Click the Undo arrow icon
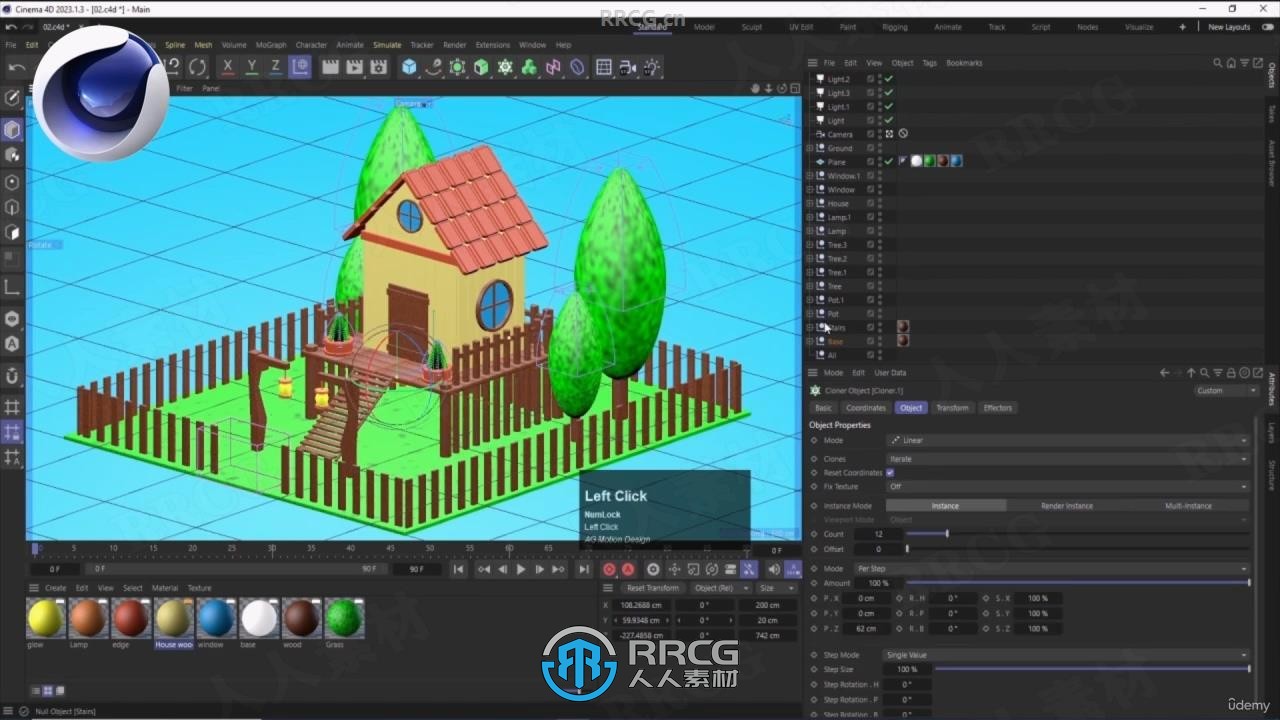 point(17,67)
